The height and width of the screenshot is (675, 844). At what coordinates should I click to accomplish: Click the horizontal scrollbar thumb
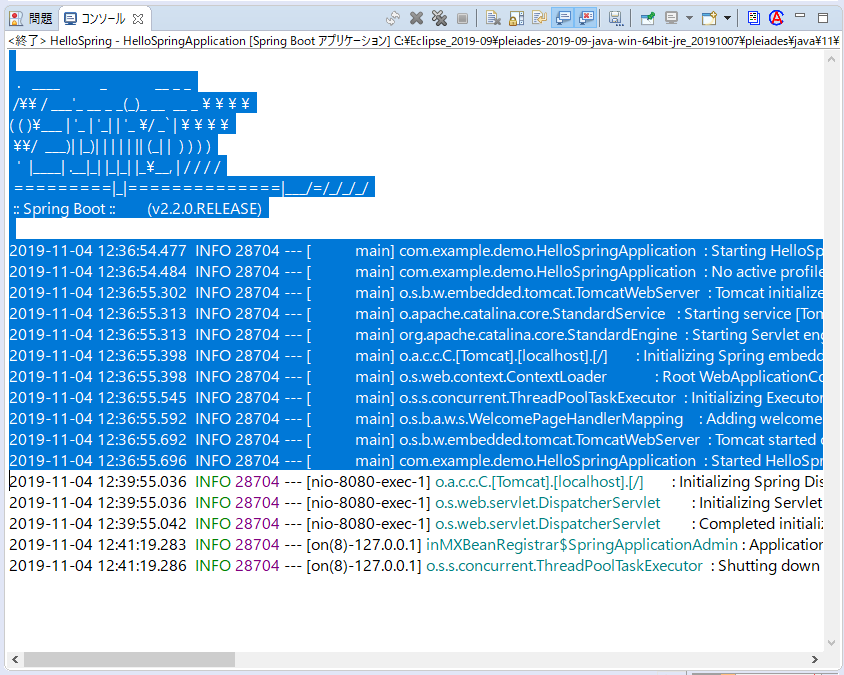(129, 659)
